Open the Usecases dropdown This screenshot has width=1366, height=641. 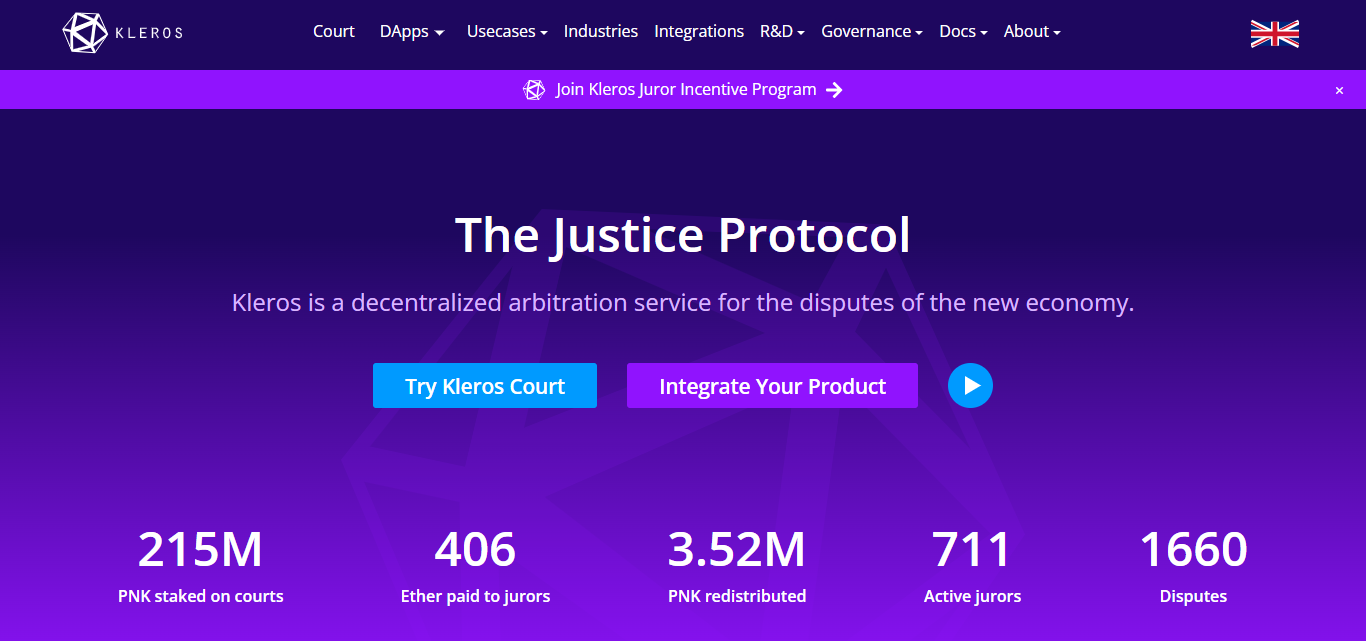(506, 32)
